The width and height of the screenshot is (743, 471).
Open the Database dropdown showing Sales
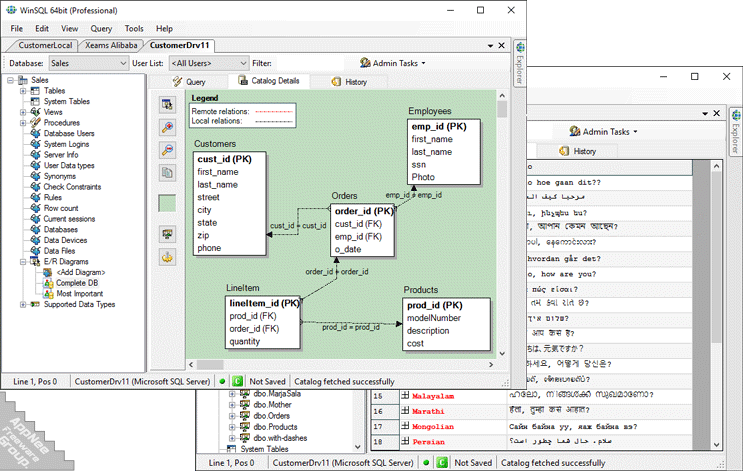coord(88,63)
